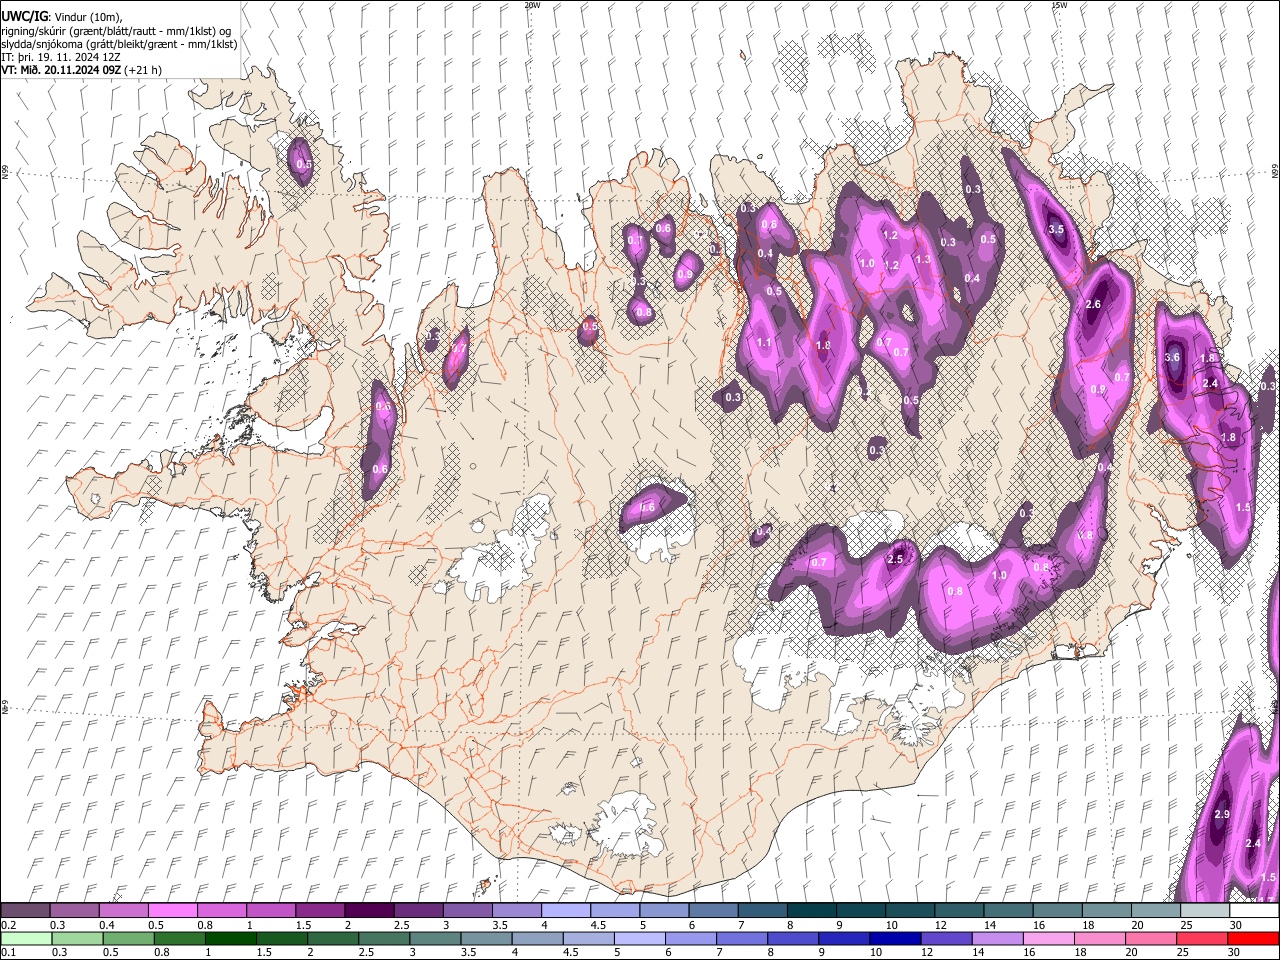1280x960 pixels.
Task: Pick the light lavender swatch labeled 4 in the top legend
Action: pos(564,911)
